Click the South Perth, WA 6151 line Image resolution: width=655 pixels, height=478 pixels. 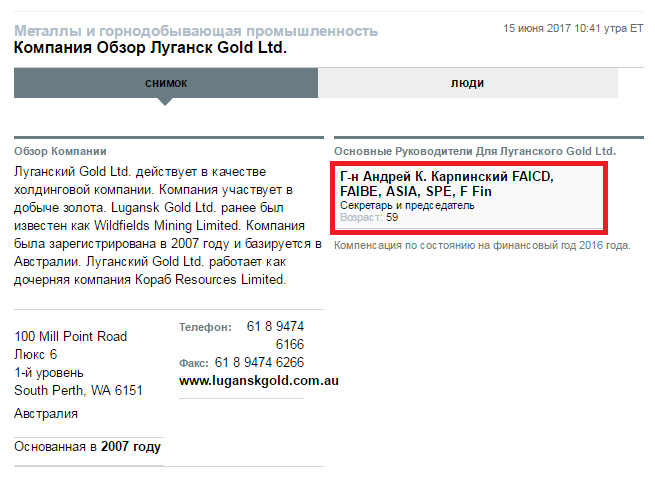pos(78,390)
